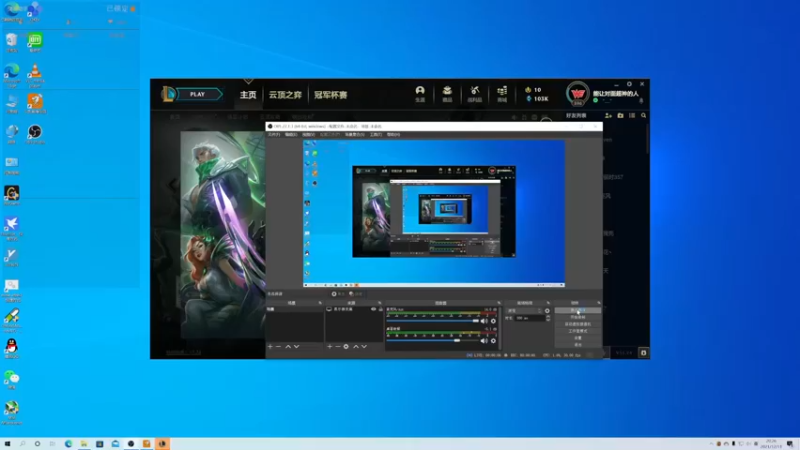Open the green iQIYI desktop icon

(35, 42)
